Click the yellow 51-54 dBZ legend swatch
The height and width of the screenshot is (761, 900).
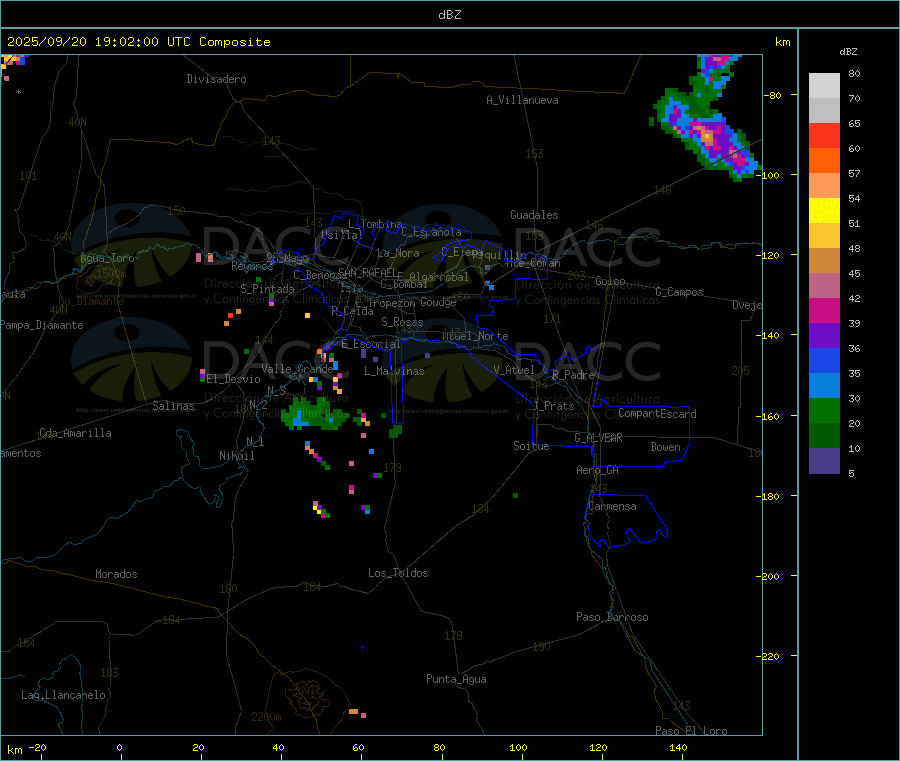[x=824, y=211]
